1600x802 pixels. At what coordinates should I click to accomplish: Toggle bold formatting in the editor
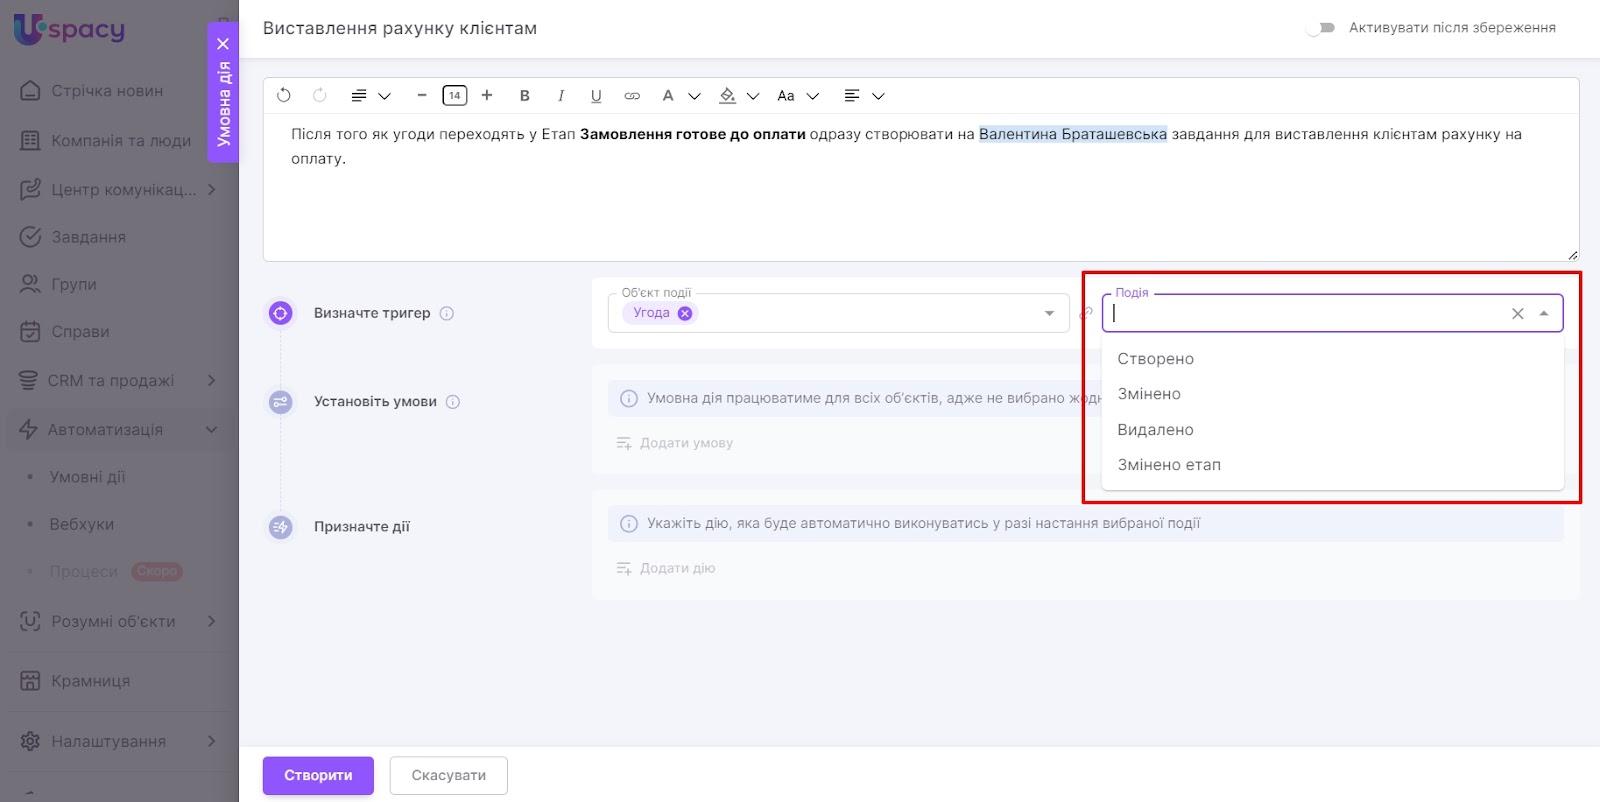[x=524, y=96]
